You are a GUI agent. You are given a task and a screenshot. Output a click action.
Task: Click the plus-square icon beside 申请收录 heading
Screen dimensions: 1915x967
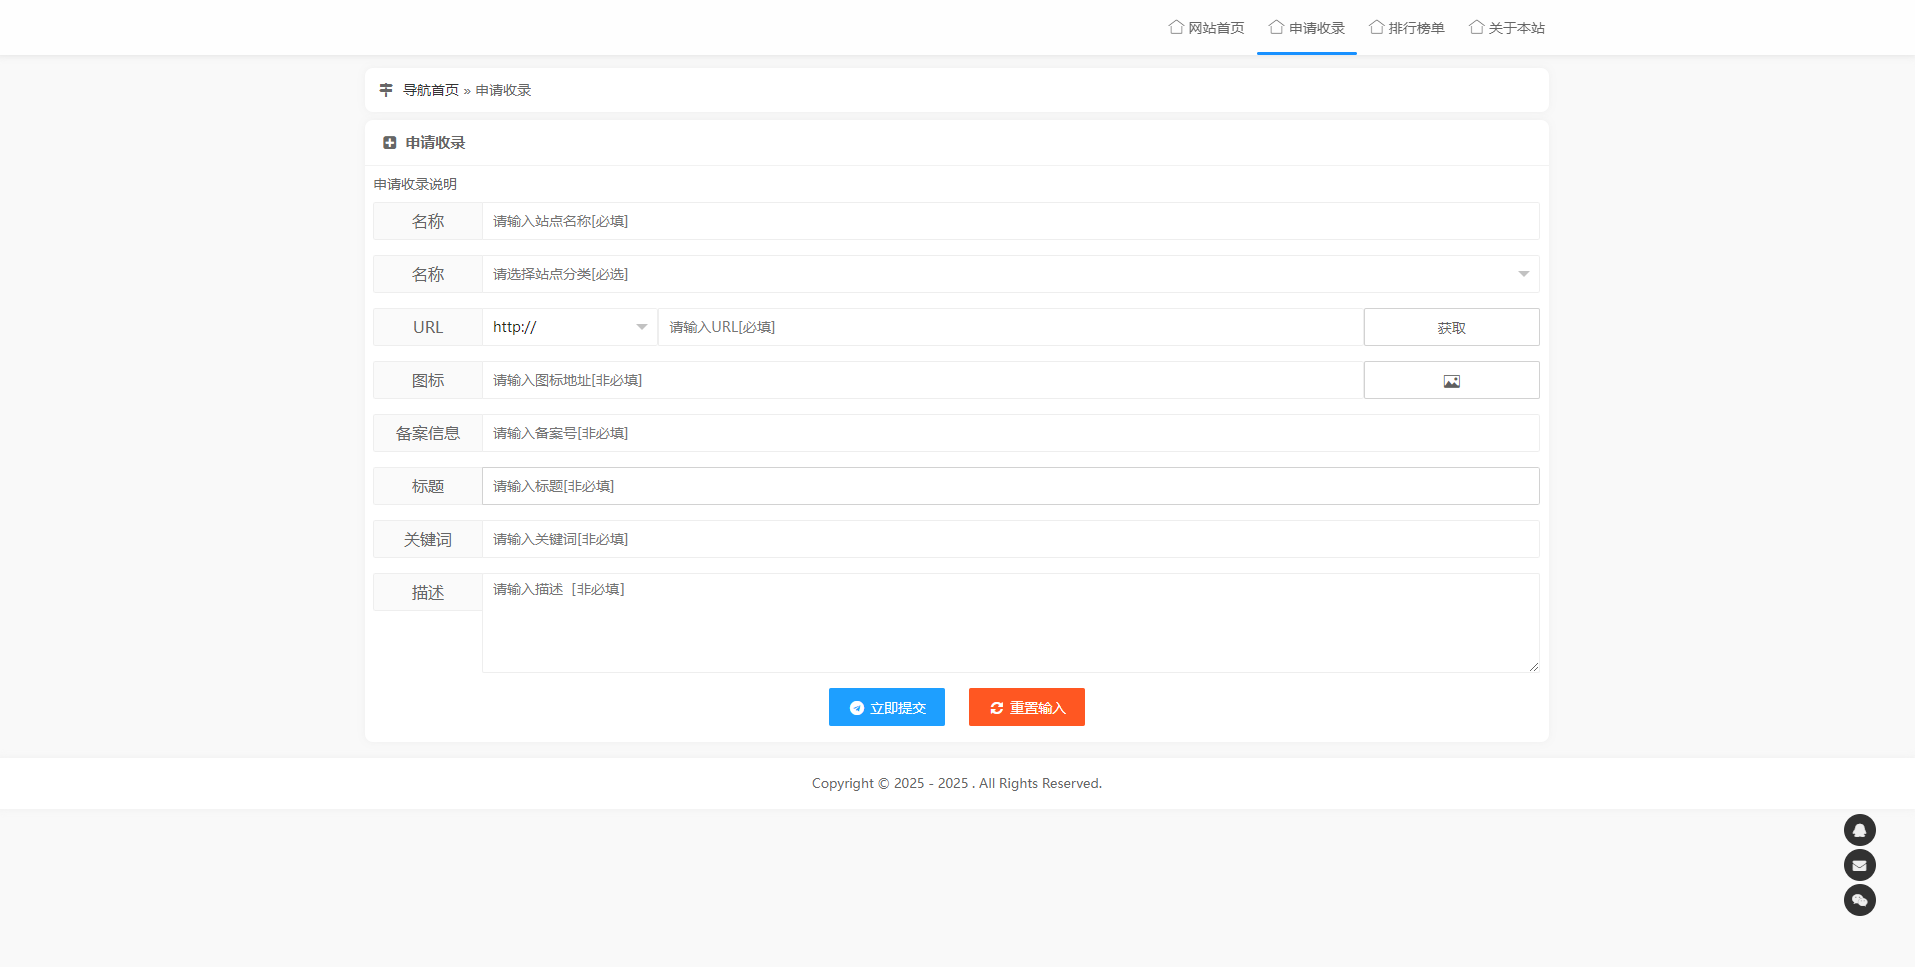click(390, 143)
